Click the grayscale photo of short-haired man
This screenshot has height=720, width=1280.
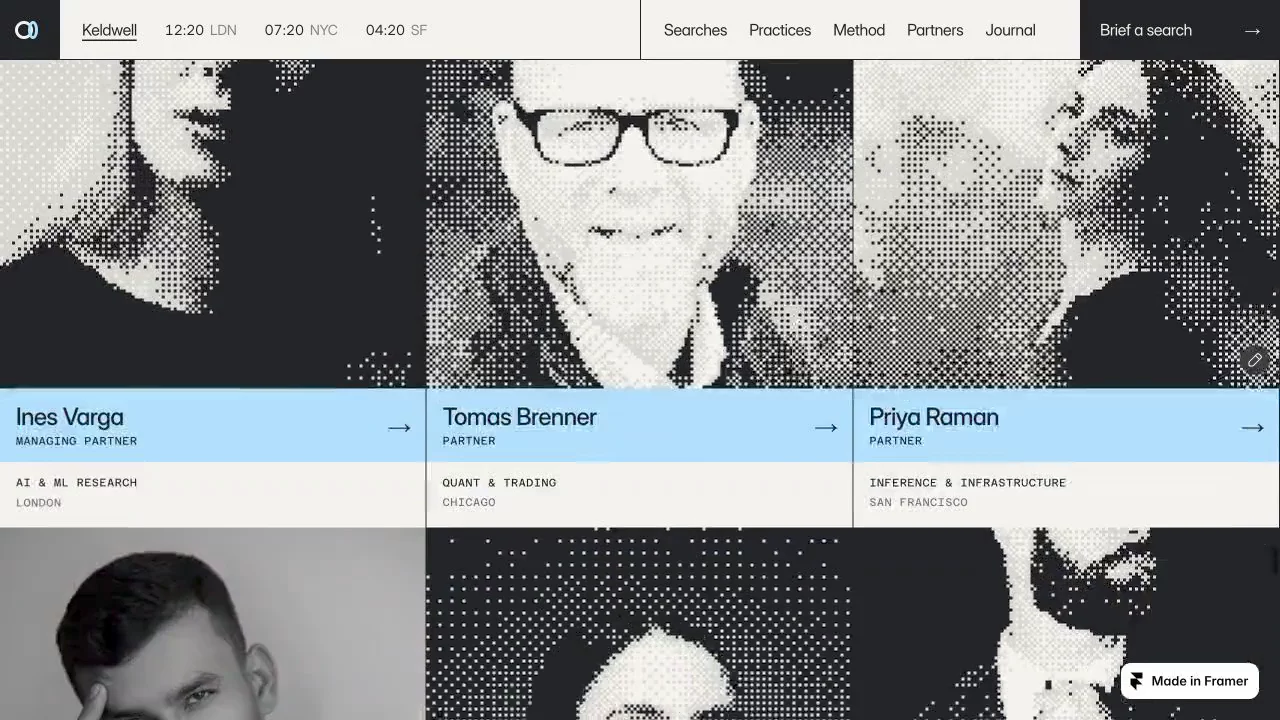pyautogui.click(x=213, y=624)
